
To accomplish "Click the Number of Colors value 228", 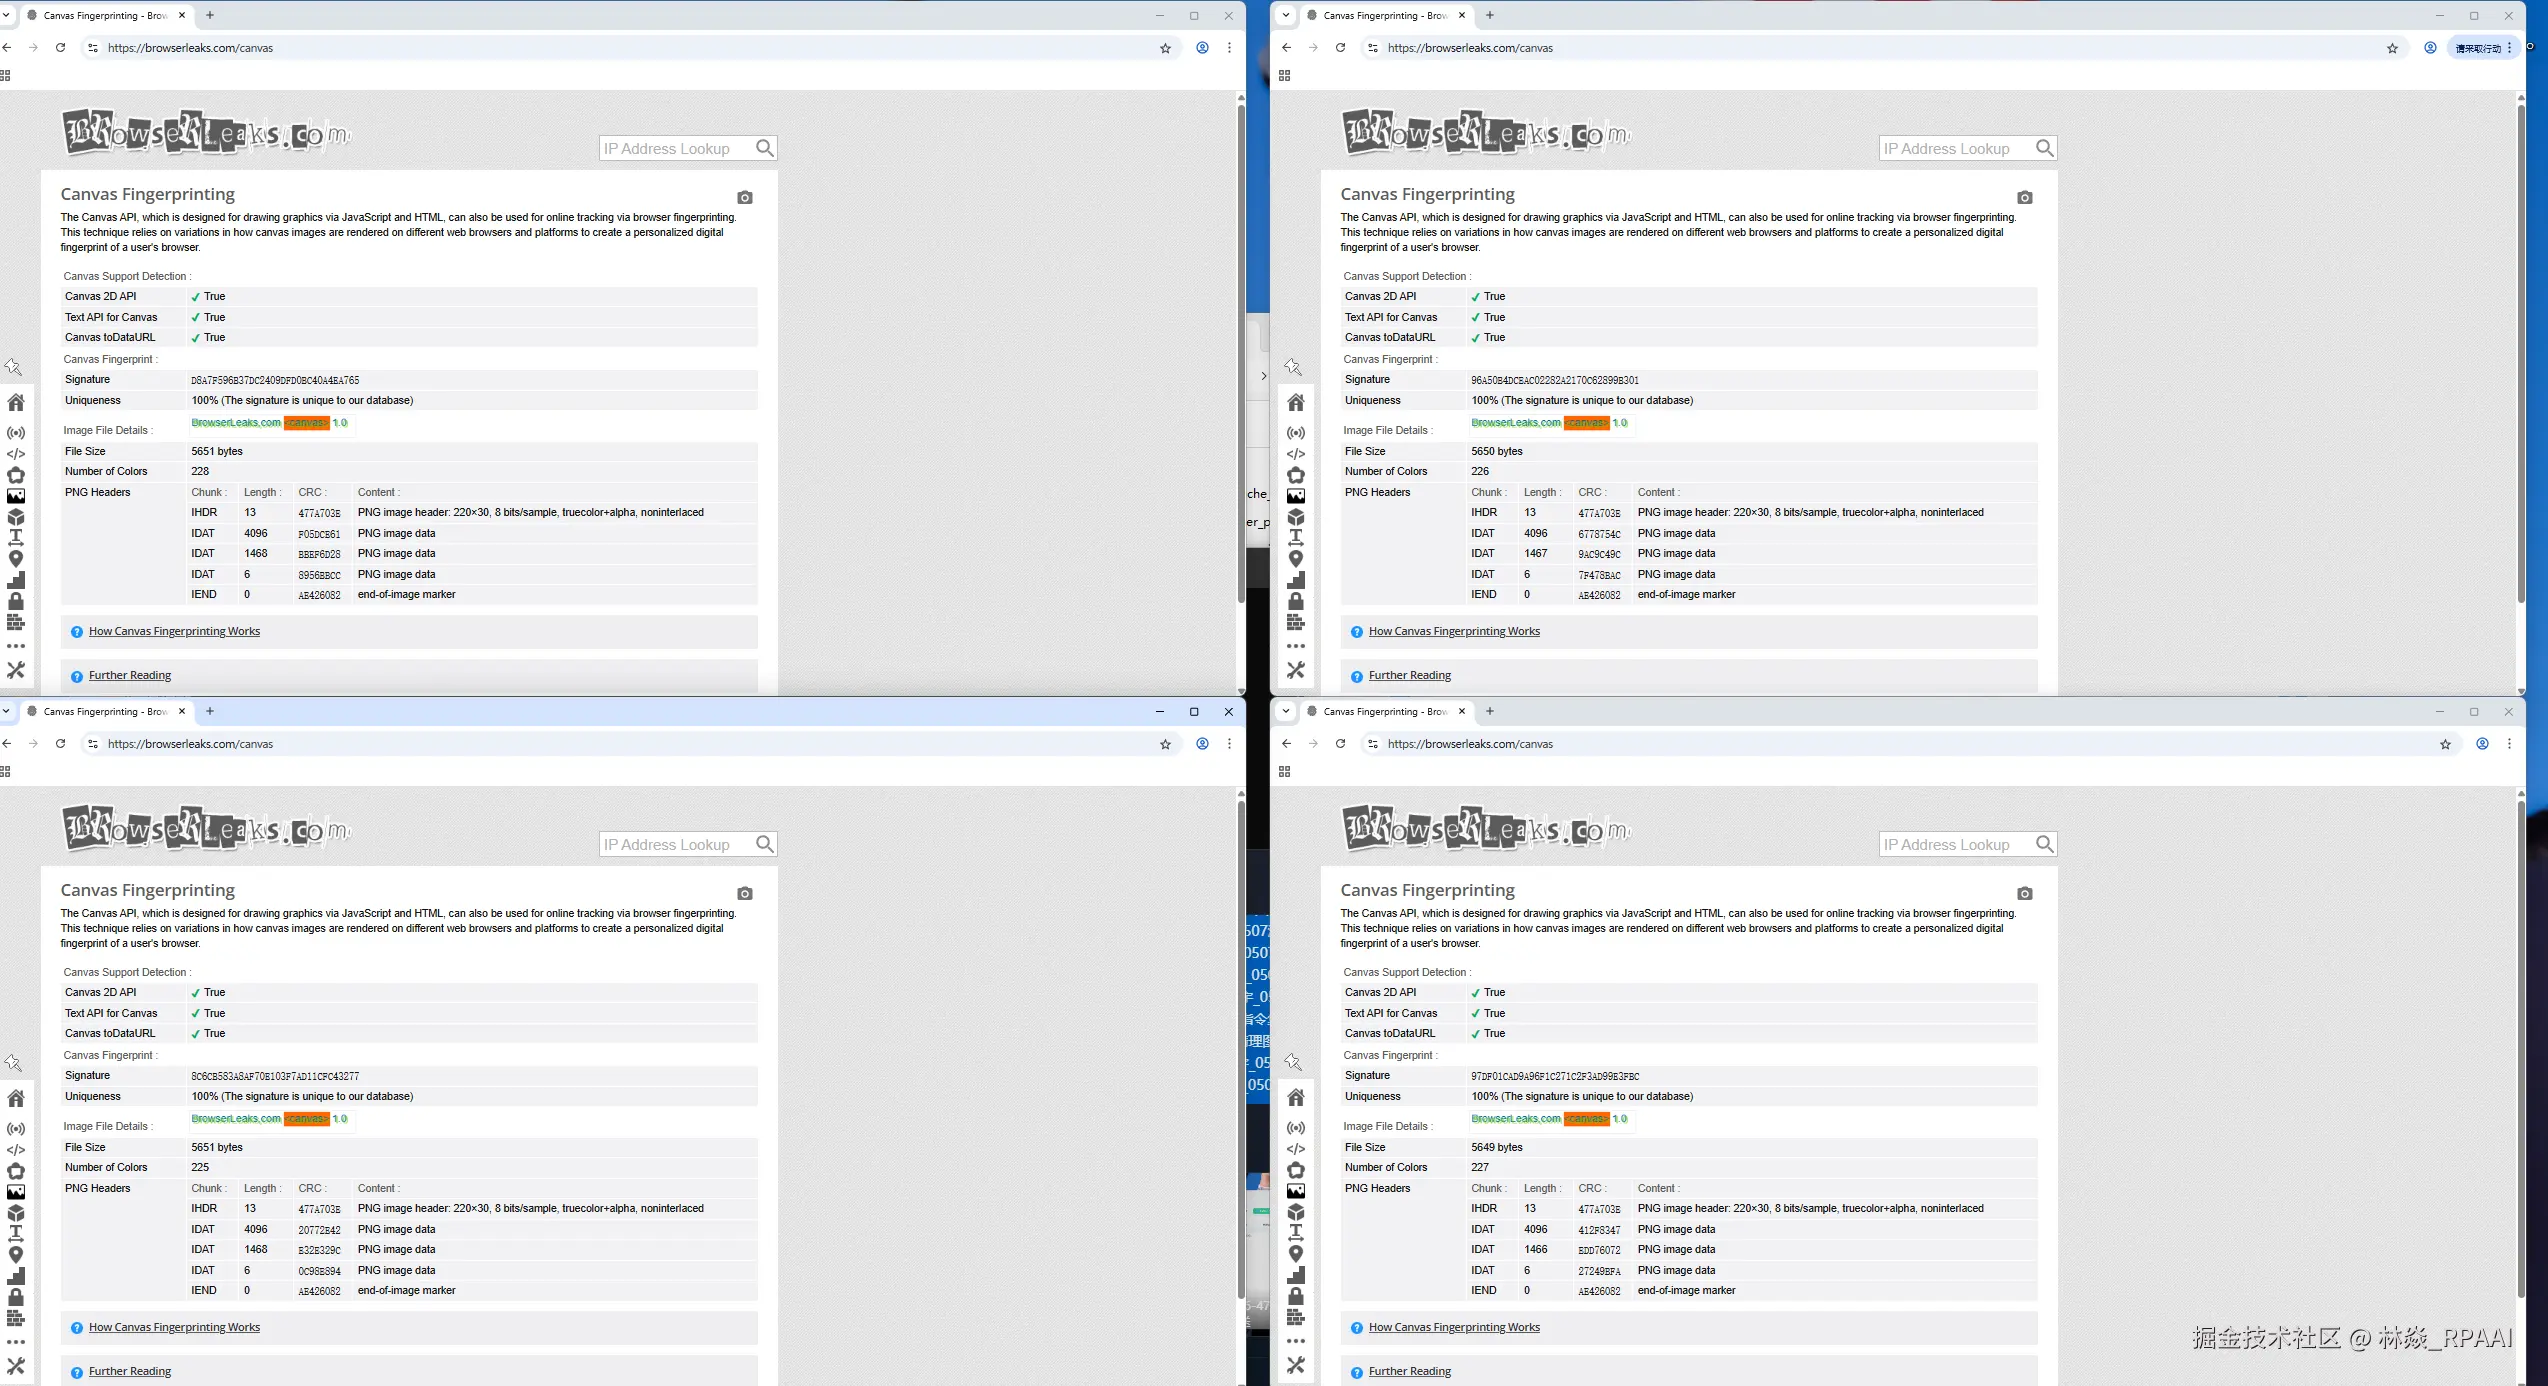I will [200, 471].
